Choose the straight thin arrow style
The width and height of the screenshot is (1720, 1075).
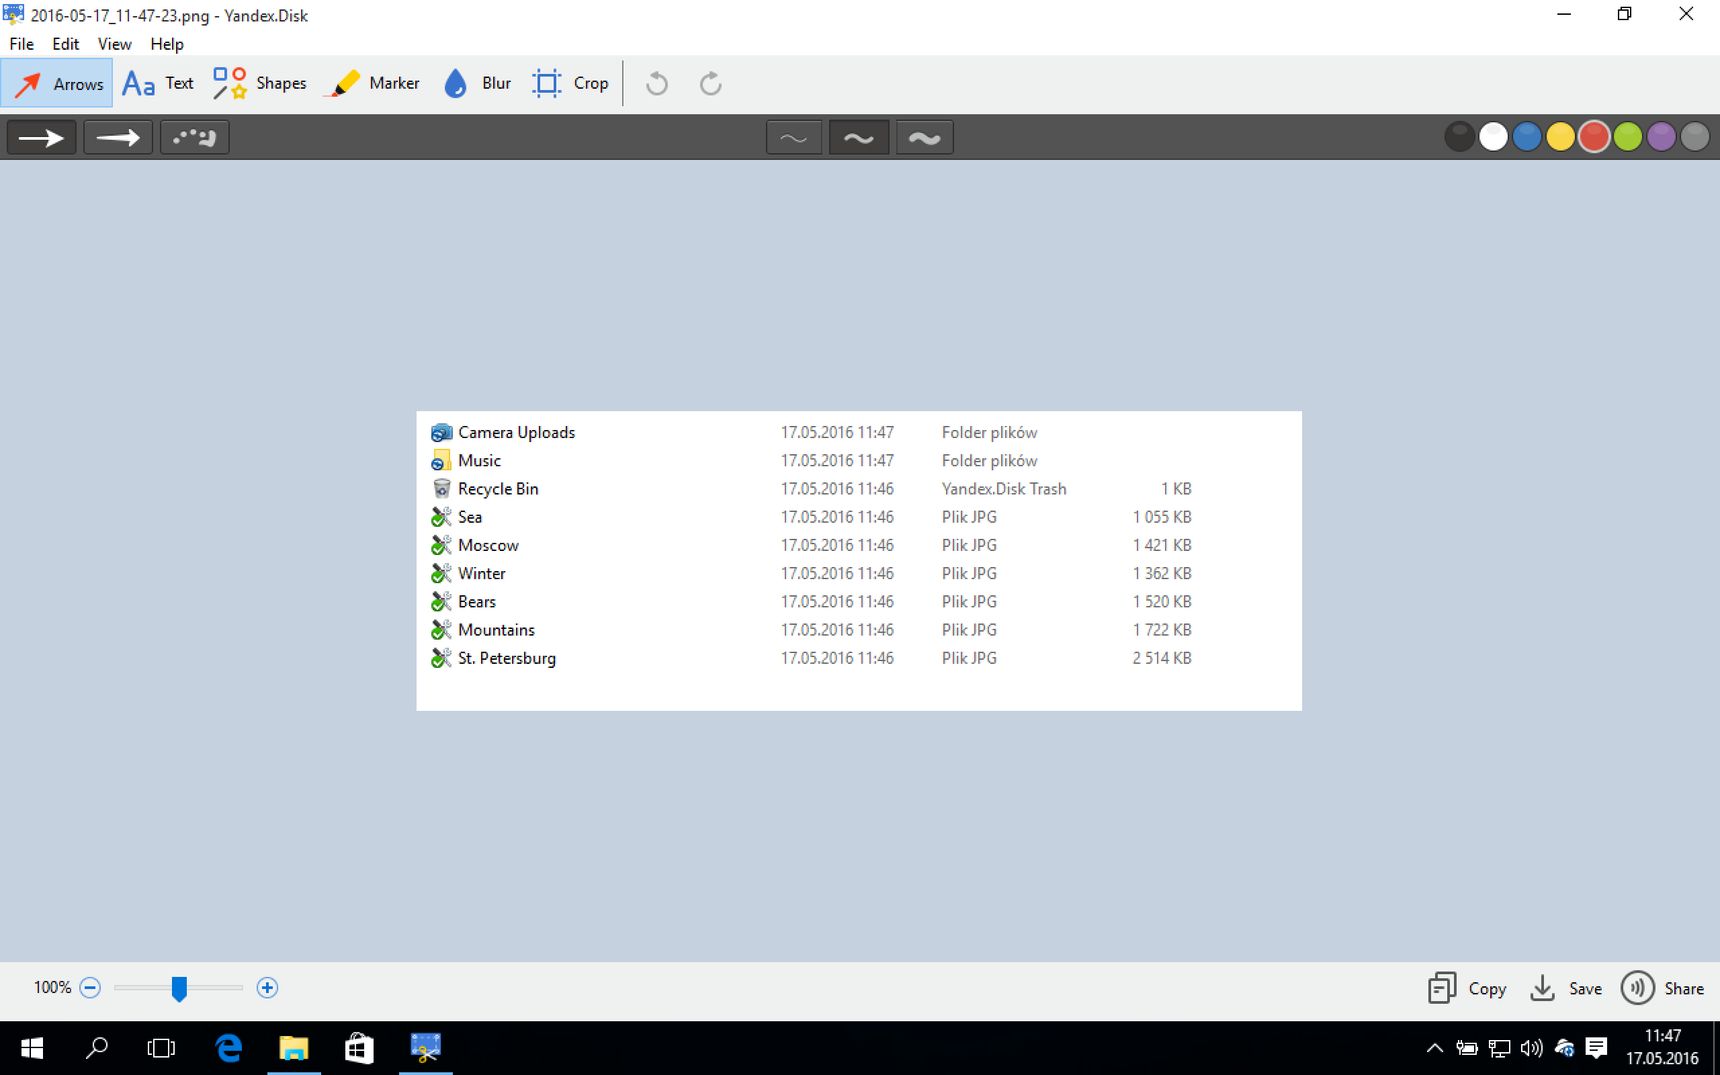tap(42, 137)
